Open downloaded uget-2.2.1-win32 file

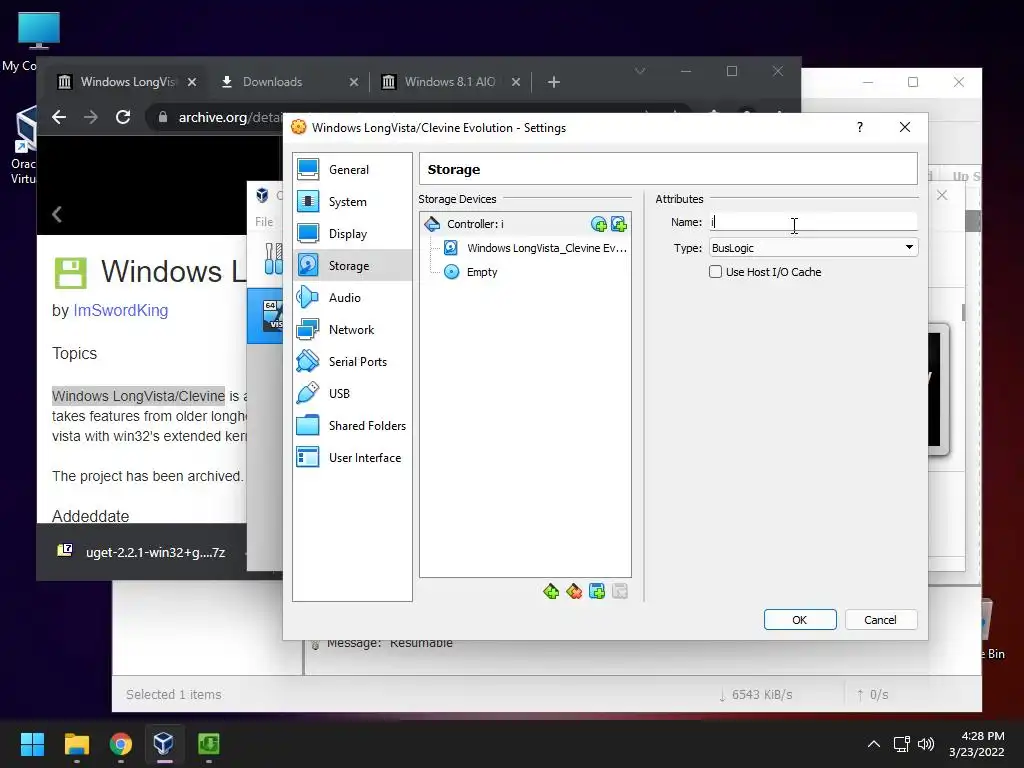(x=143, y=552)
